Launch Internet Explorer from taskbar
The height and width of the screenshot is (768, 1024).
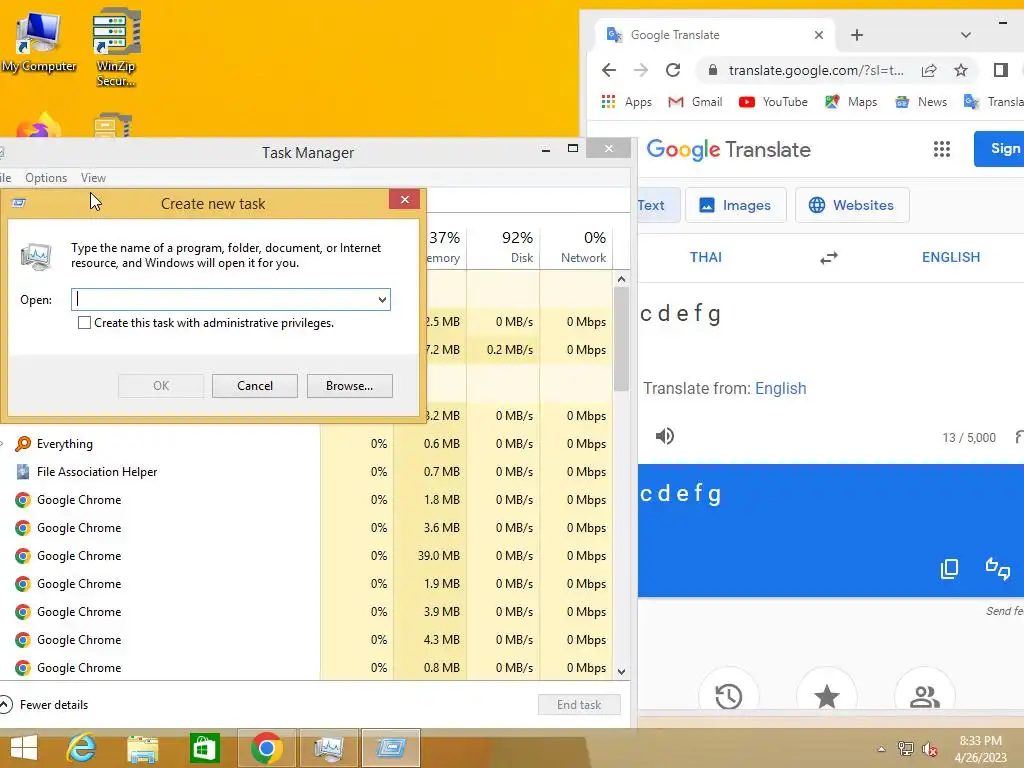point(82,748)
